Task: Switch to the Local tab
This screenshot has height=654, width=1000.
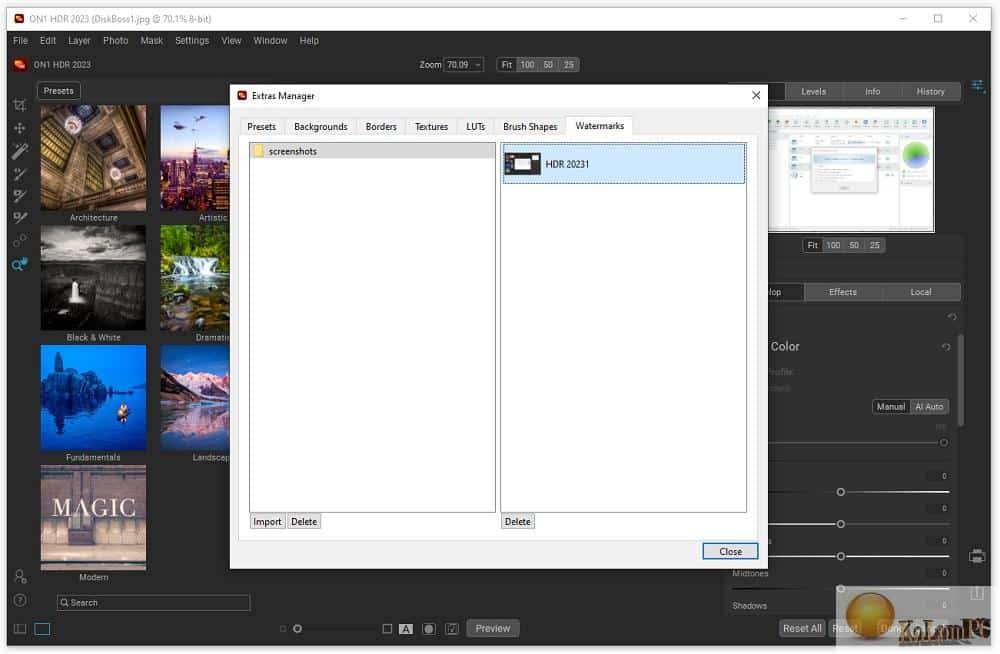Action: point(921,292)
